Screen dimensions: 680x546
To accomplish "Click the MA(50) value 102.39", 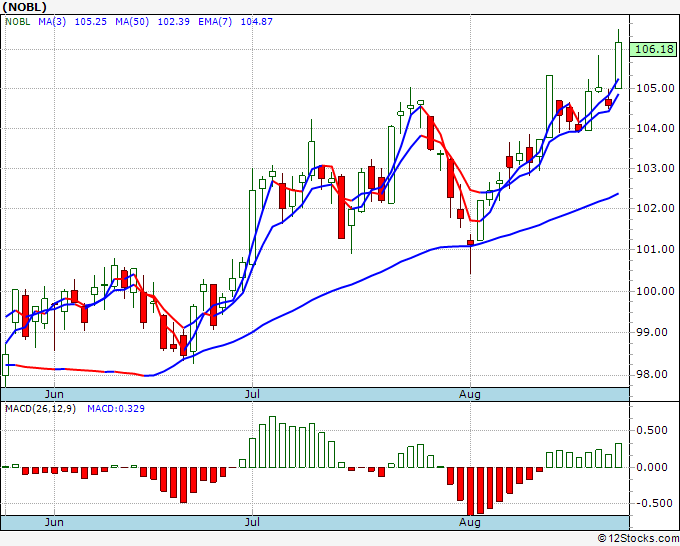I will tap(173, 22).
